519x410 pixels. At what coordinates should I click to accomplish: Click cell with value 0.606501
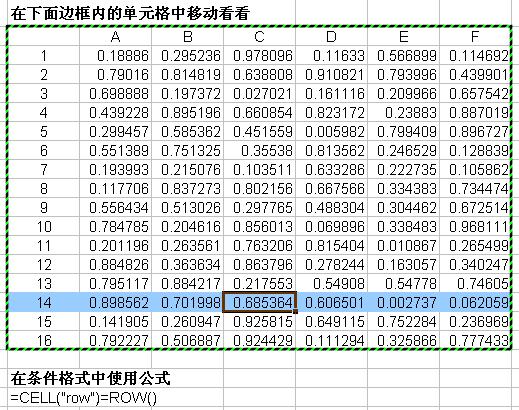331,302
